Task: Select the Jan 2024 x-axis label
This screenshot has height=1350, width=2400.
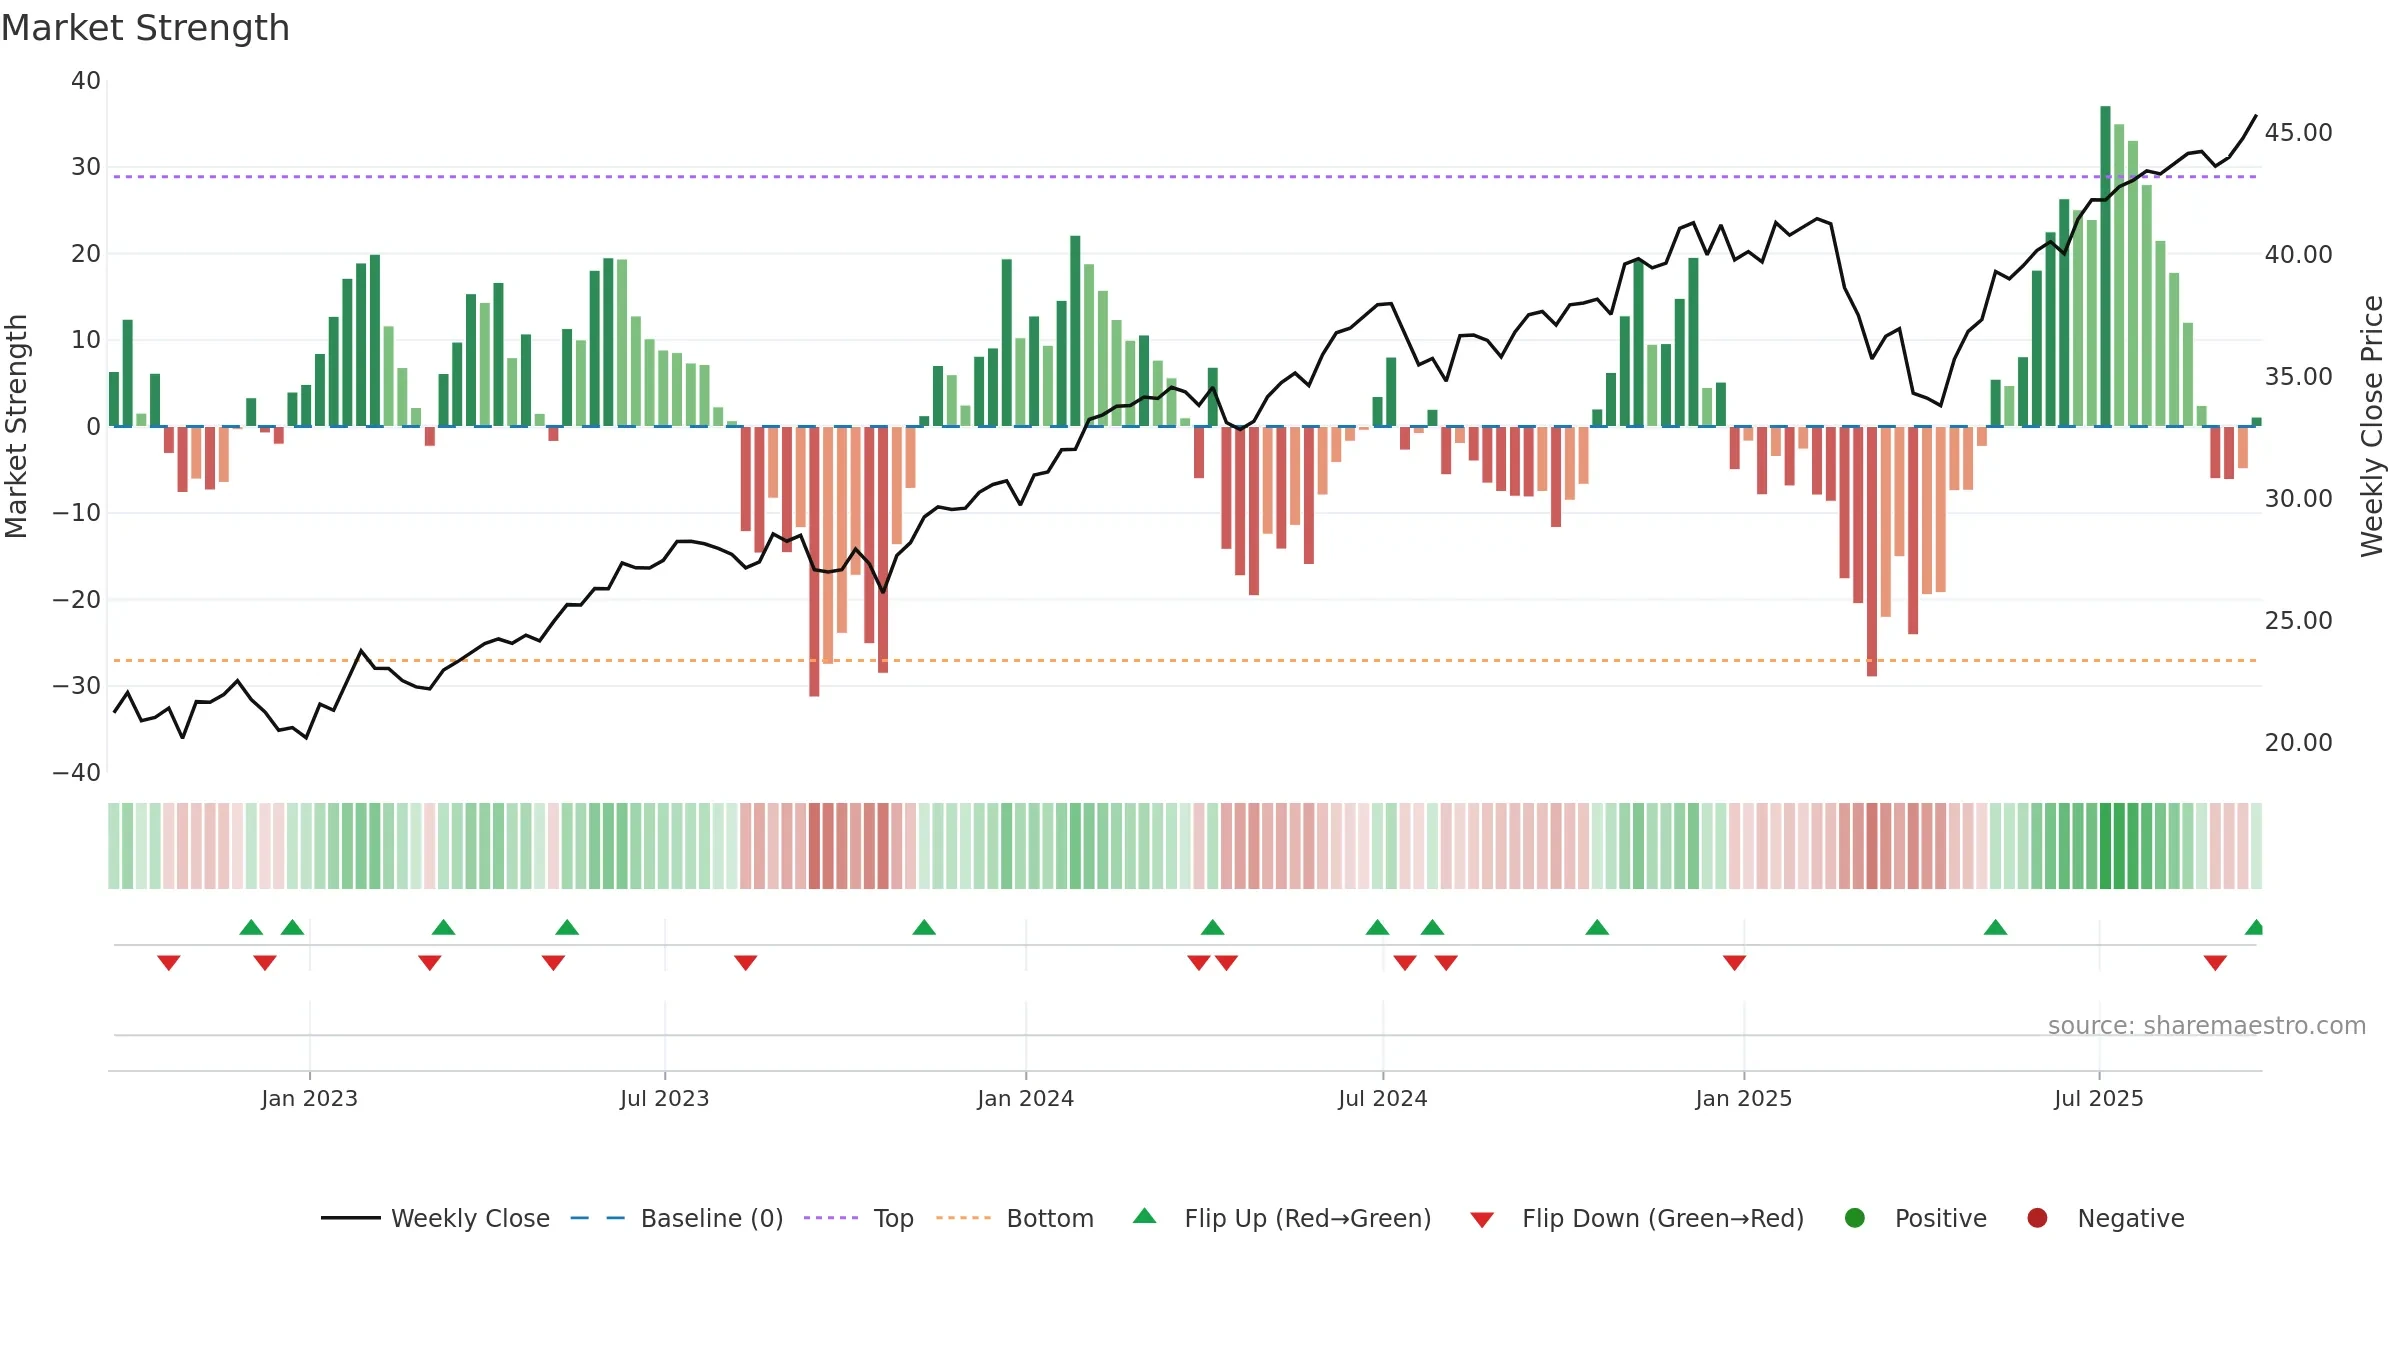Action: 1025,1098
